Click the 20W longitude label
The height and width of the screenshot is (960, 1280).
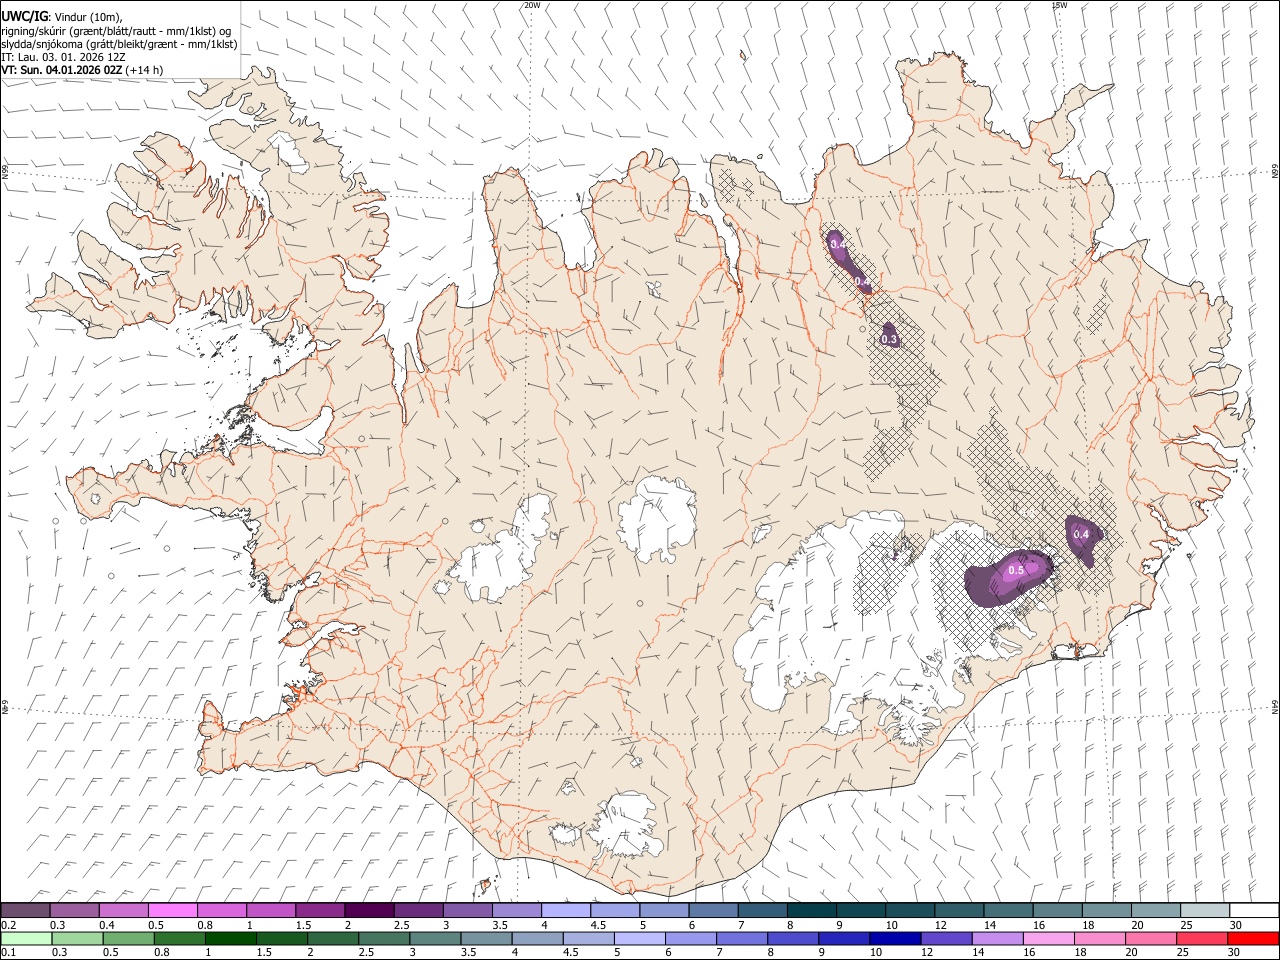tap(532, 5)
